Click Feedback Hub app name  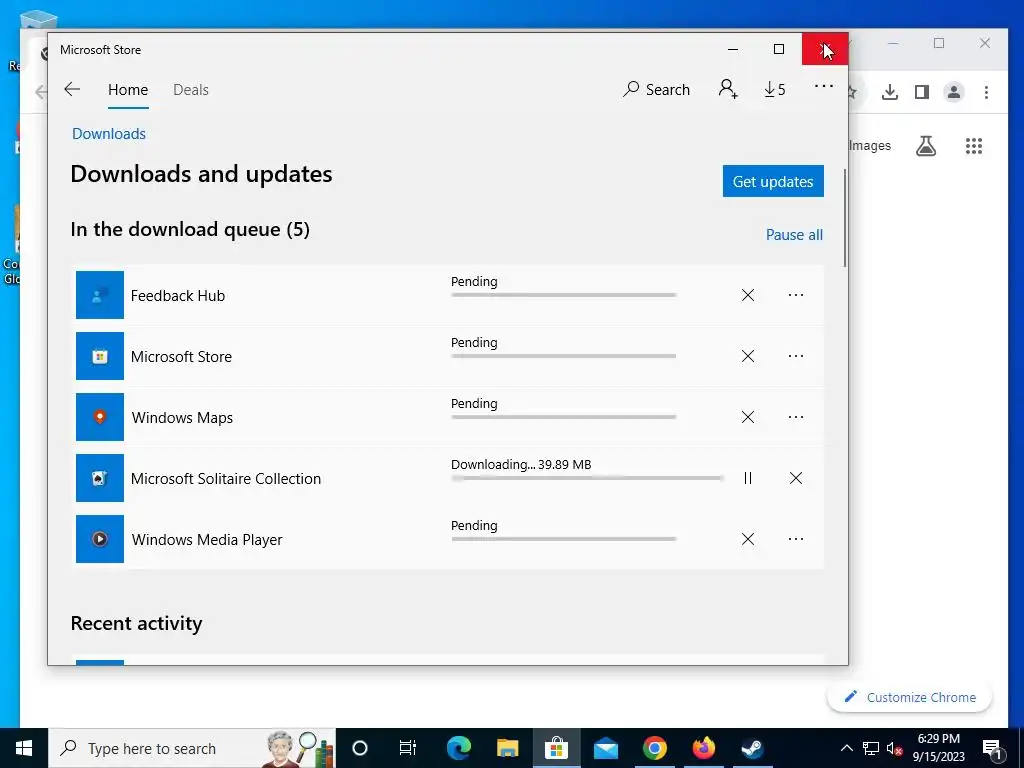tap(178, 296)
